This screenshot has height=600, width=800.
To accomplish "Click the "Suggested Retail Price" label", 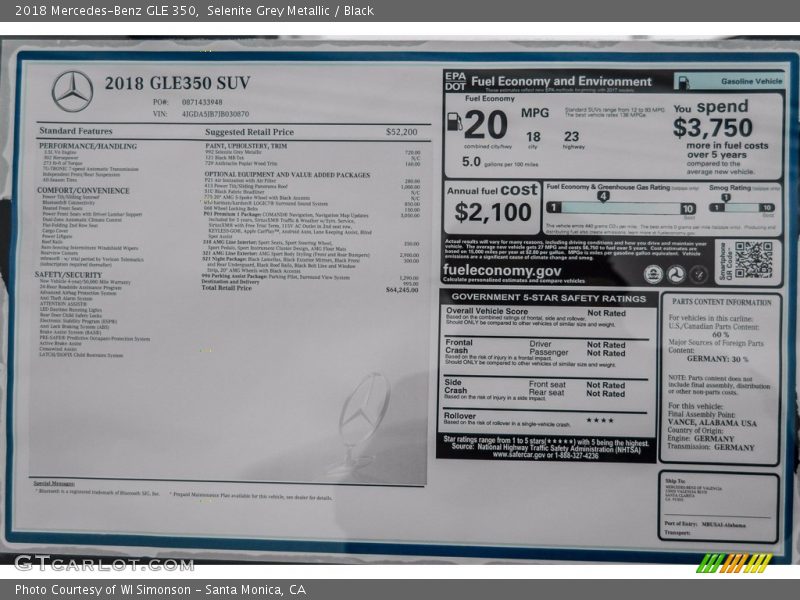I will (x=249, y=132).
